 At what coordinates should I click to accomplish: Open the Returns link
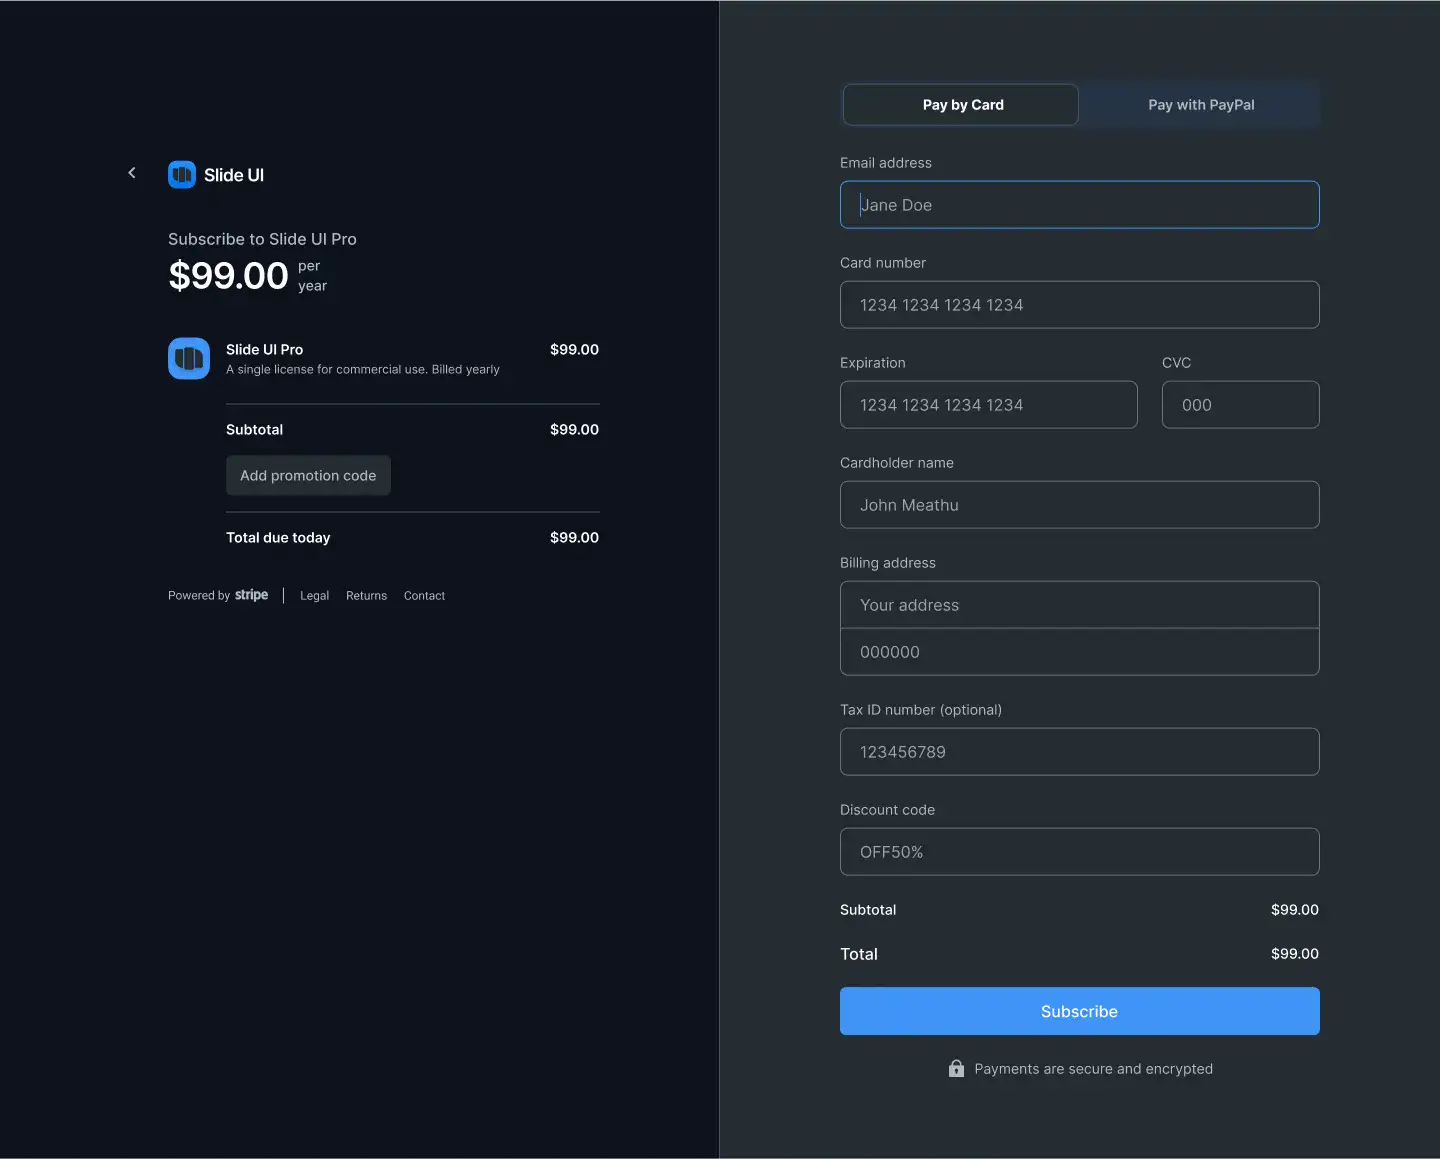click(x=366, y=596)
